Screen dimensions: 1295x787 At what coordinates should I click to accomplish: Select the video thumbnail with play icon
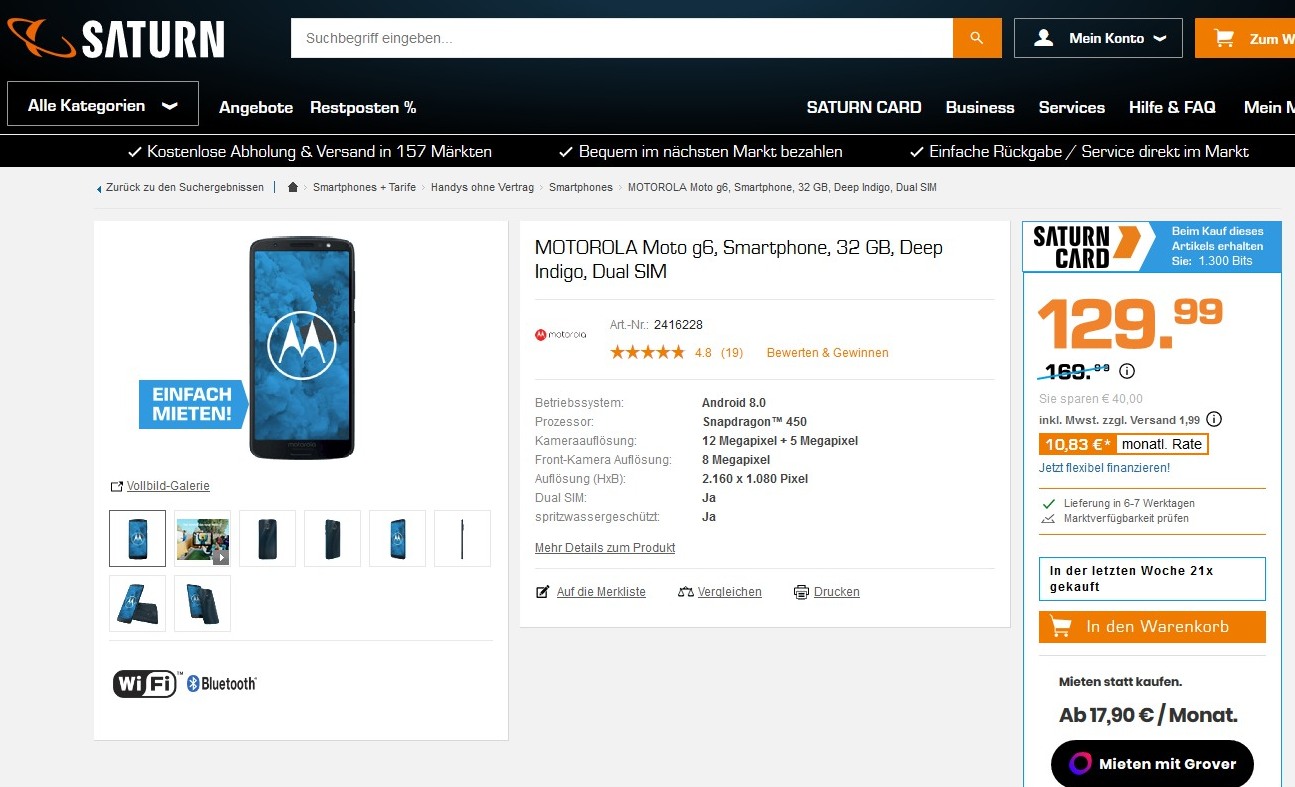[x=202, y=539]
